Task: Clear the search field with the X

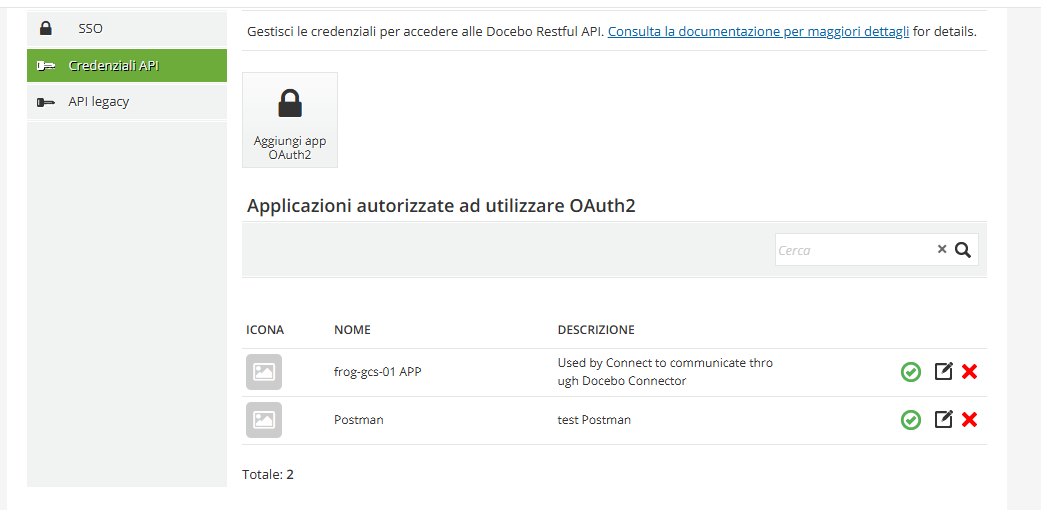Action: [941, 249]
